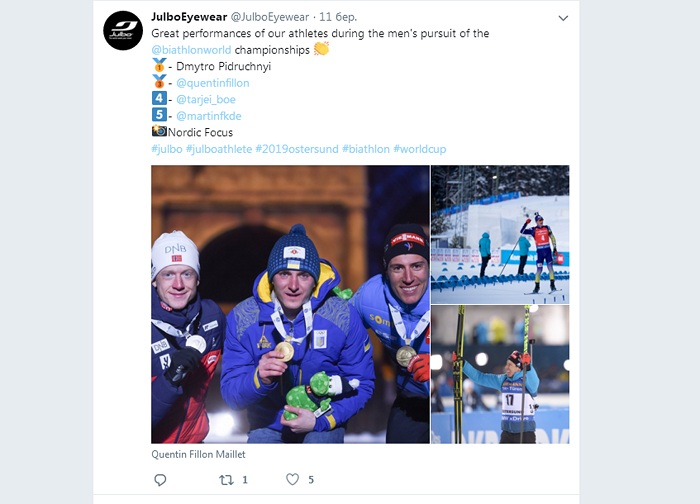The image size is (700, 504).
Task: Click the tweet date 11 бер.
Action: coord(338,17)
